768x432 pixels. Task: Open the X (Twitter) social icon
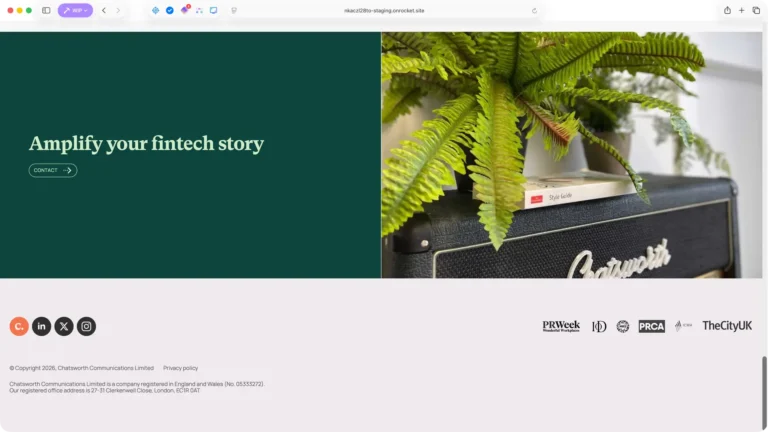[x=64, y=326]
